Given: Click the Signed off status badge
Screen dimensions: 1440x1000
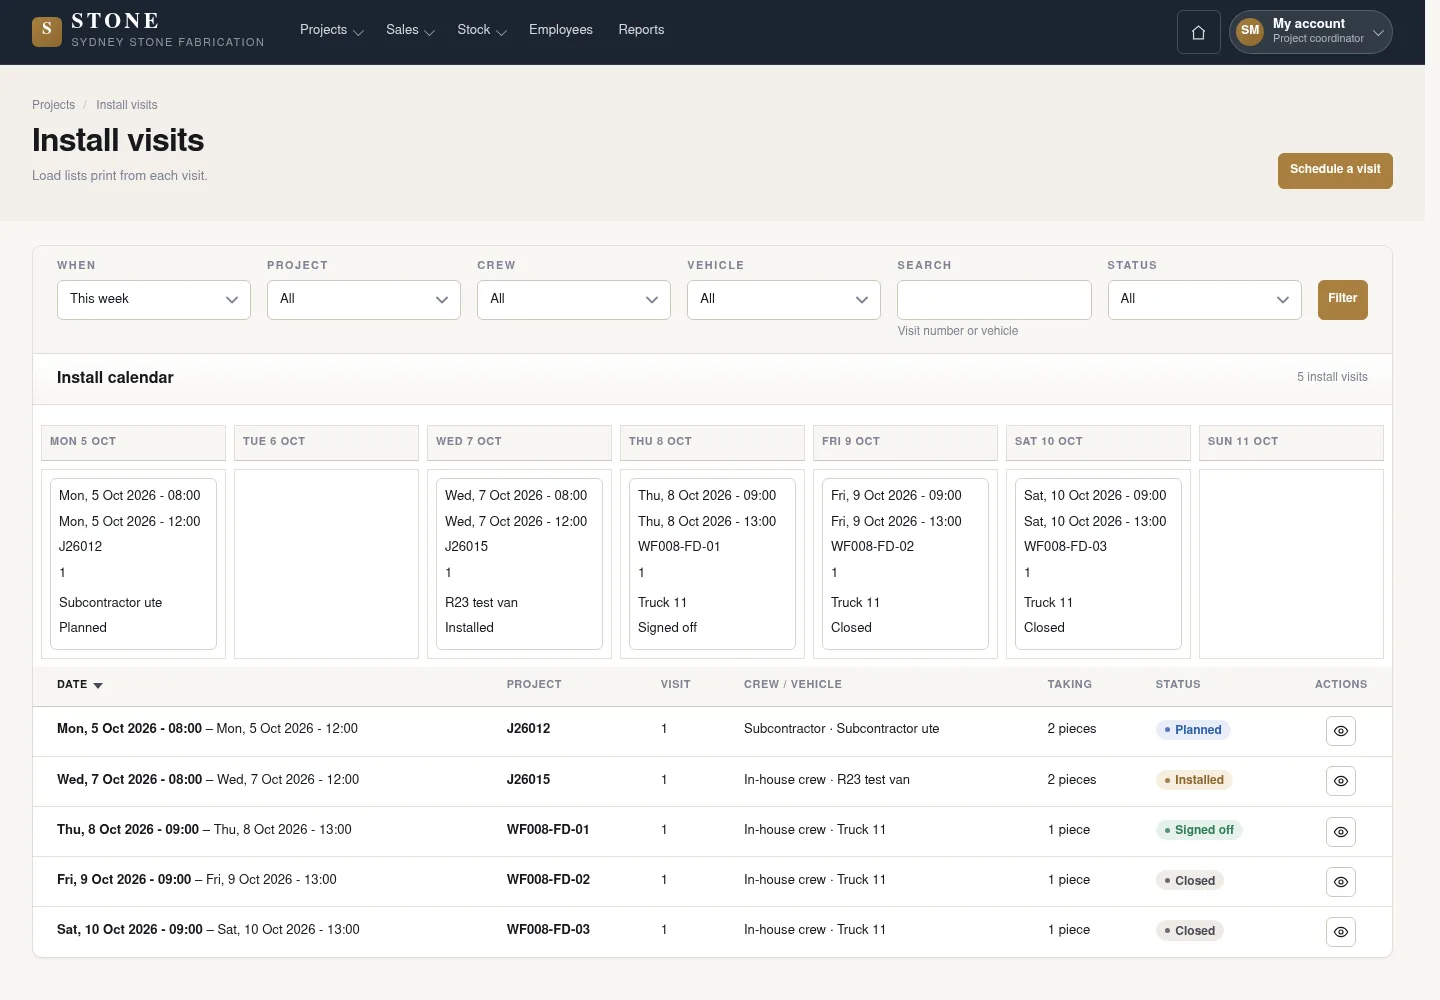Looking at the screenshot, I should pos(1199,830).
